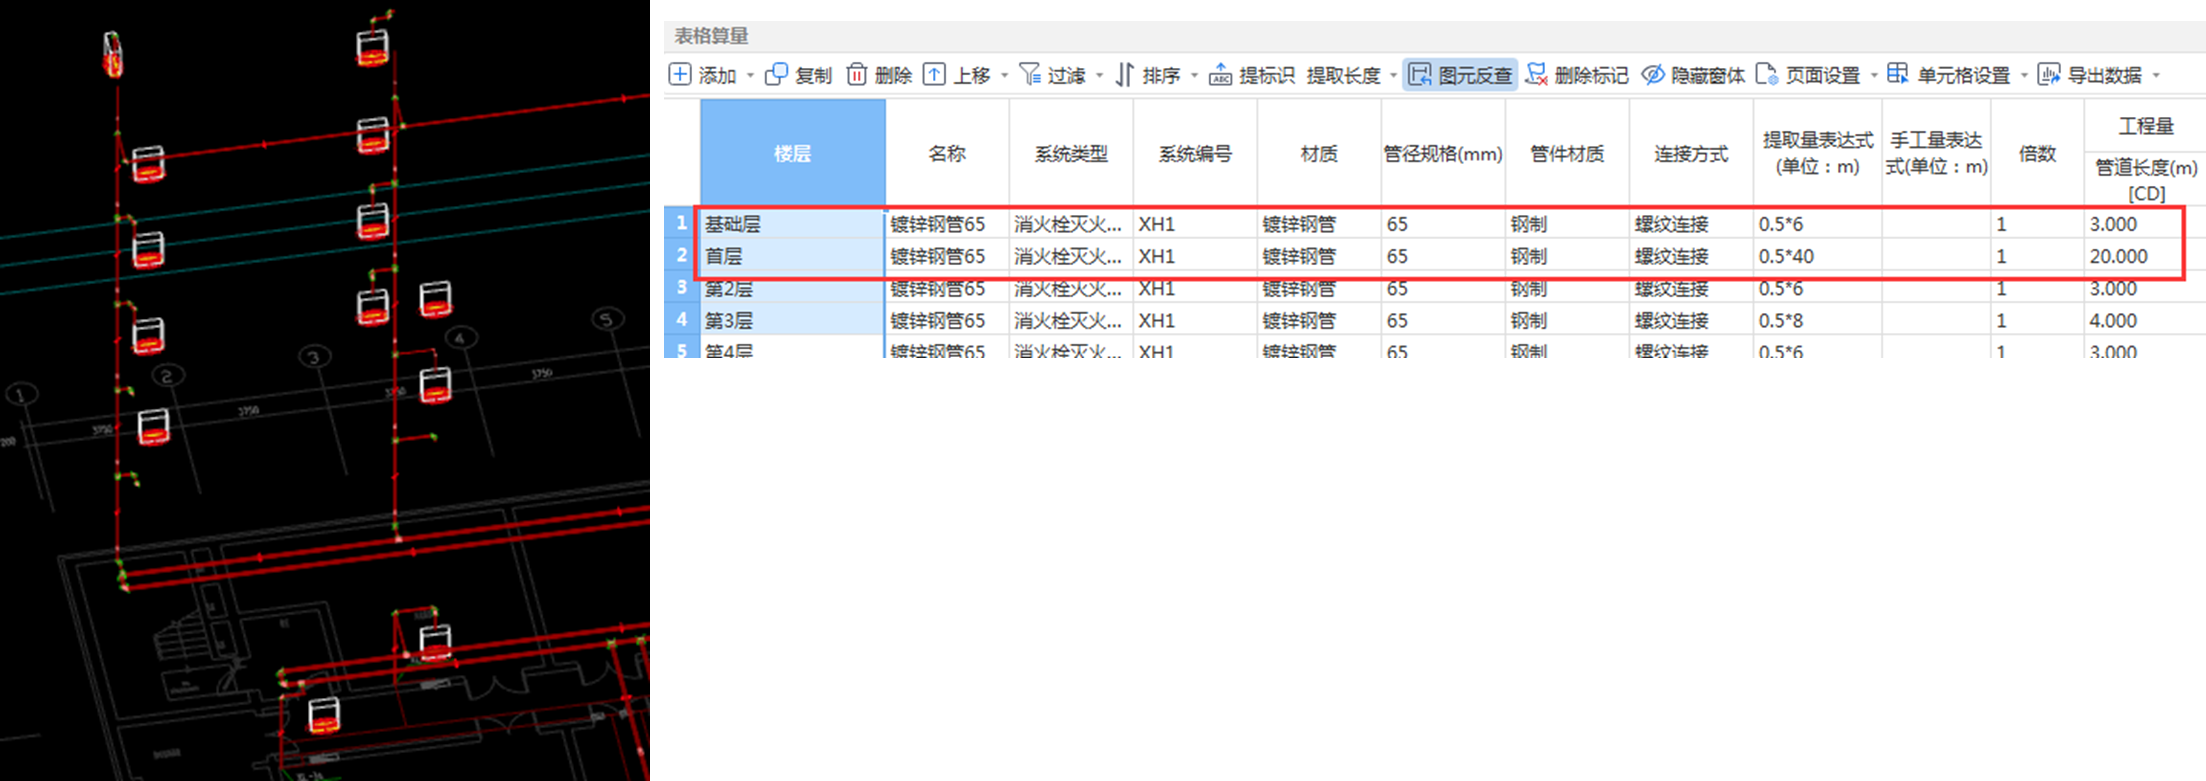Viewport: 2206px width, 781px height.
Task: Click the 复制 (Copy) toolbar icon
Action: pyautogui.click(x=776, y=75)
